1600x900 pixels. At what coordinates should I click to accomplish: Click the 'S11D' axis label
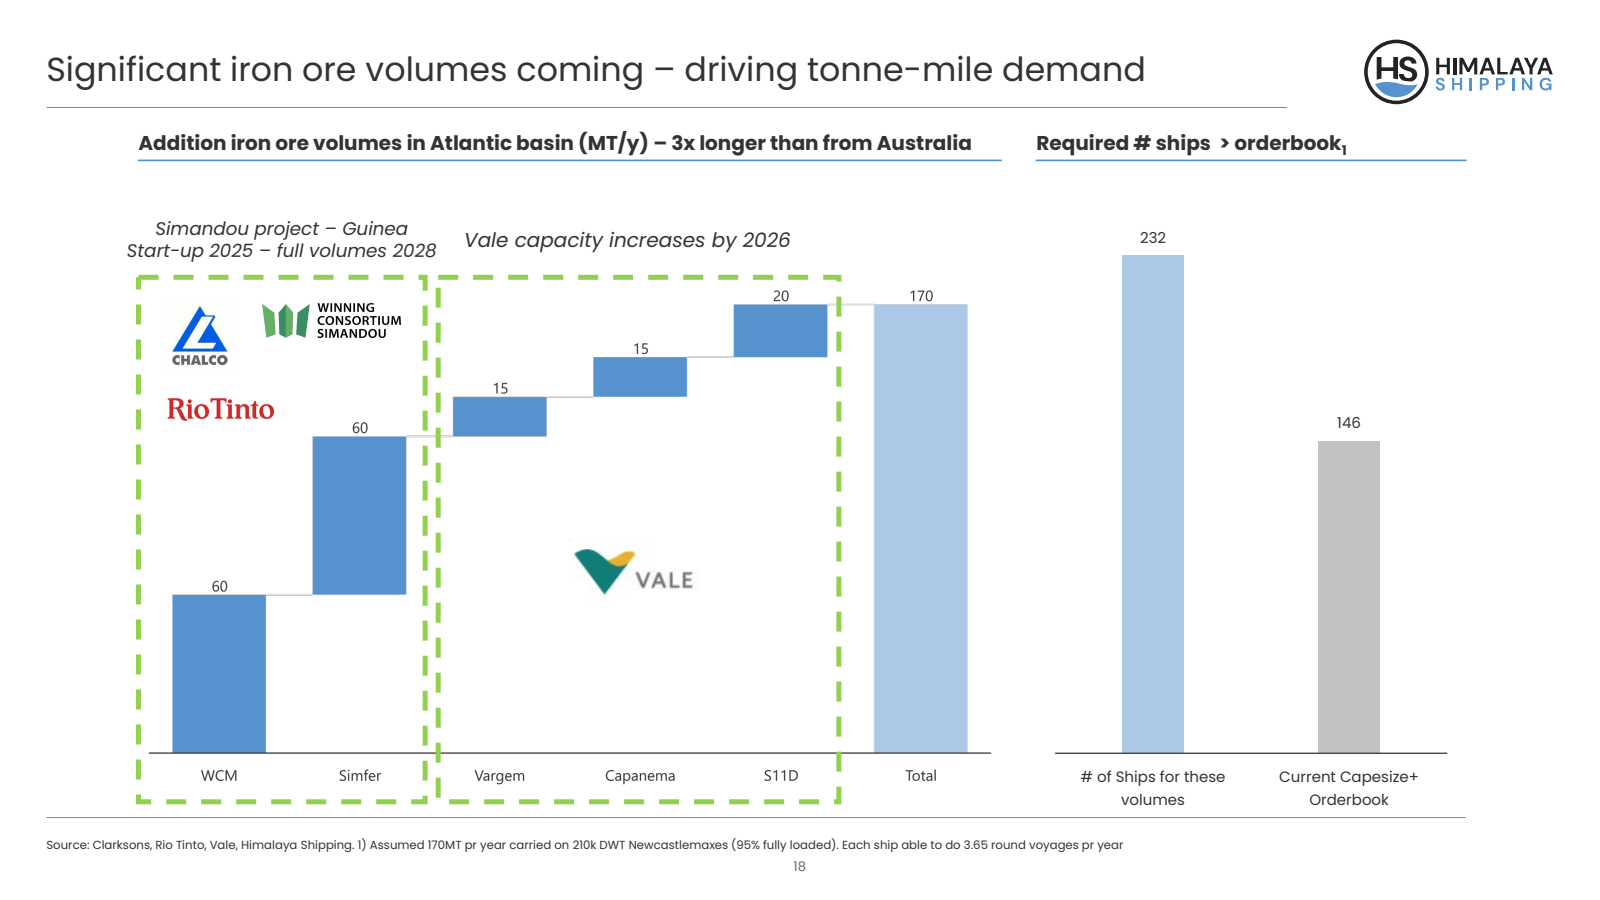click(x=781, y=776)
